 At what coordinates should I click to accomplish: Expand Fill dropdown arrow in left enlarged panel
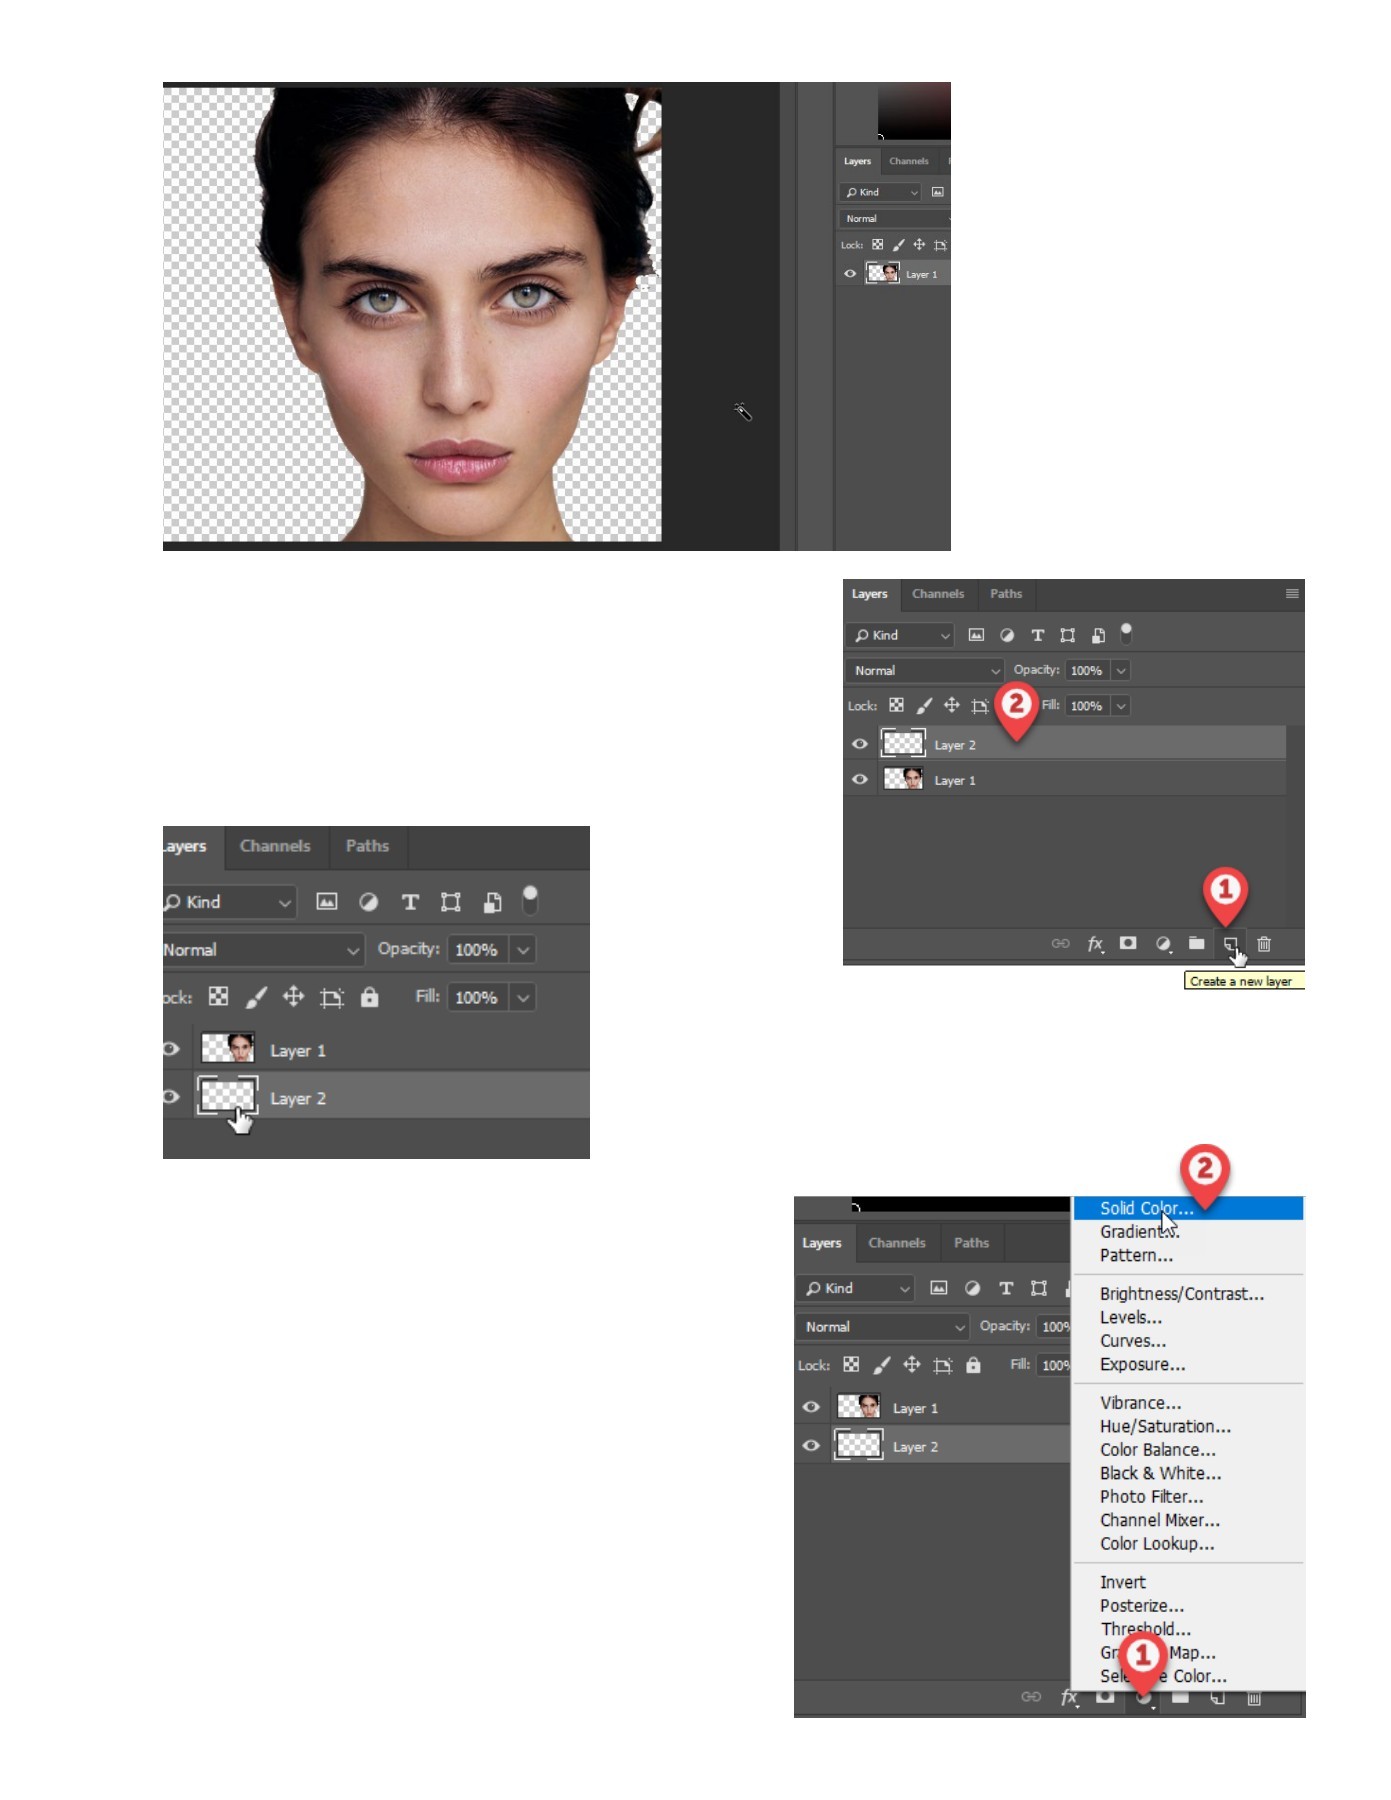click(x=523, y=998)
